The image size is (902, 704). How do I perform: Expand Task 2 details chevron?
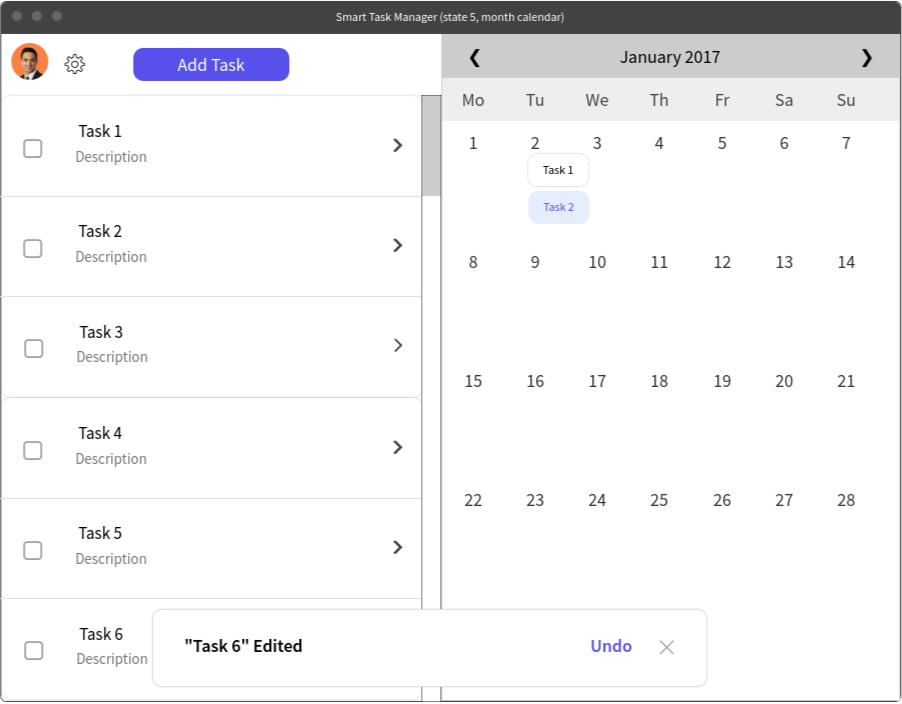(398, 245)
